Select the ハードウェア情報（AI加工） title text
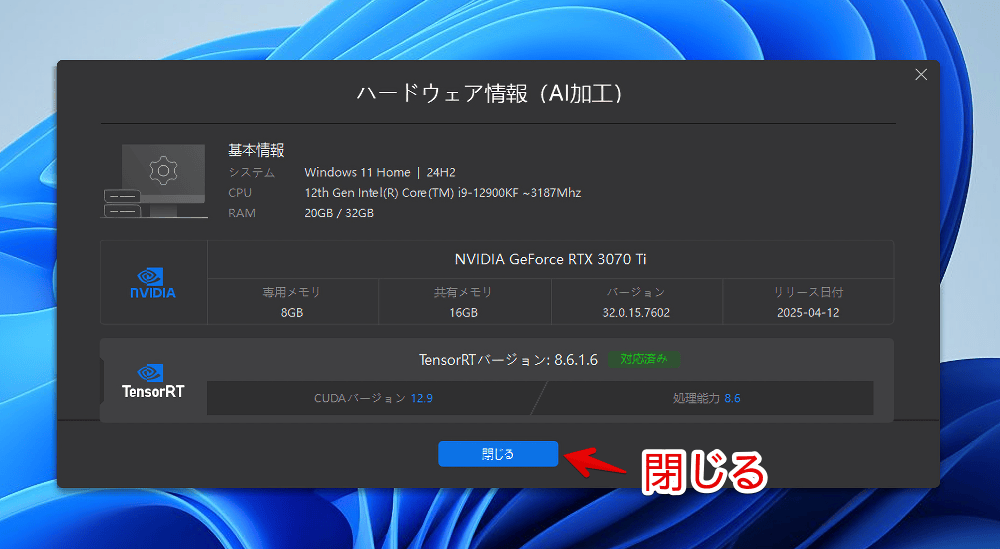Screen dimensions: 1000x549 [490, 94]
